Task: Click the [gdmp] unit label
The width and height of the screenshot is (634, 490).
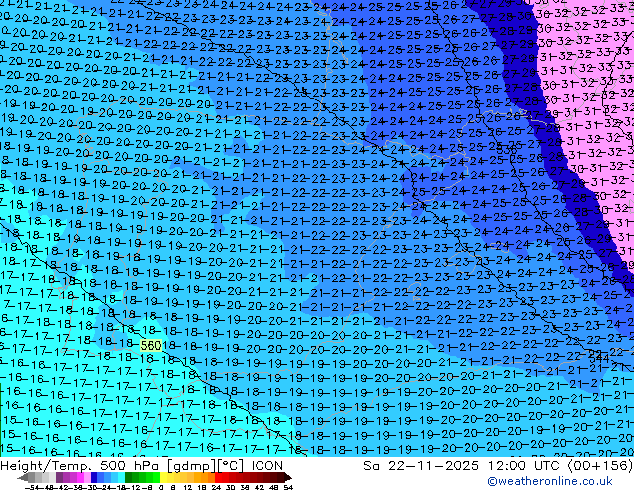Action: pyautogui.click(x=190, y=466)
